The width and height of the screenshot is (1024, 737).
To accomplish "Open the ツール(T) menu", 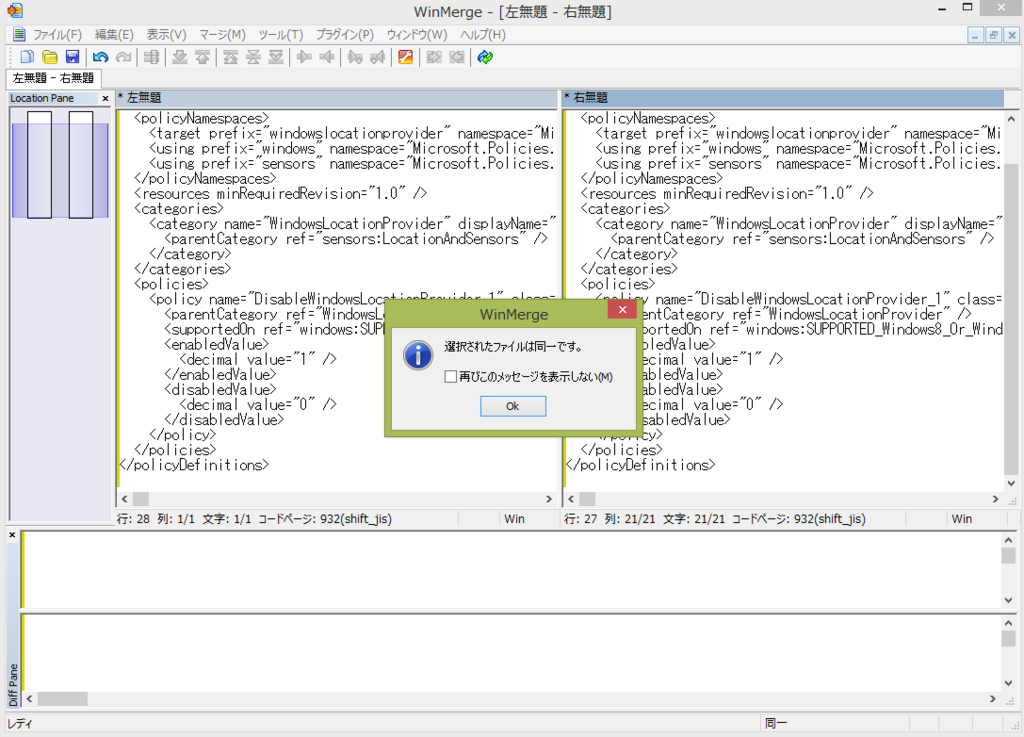I will pyautogui.click(x=280, y=35).
